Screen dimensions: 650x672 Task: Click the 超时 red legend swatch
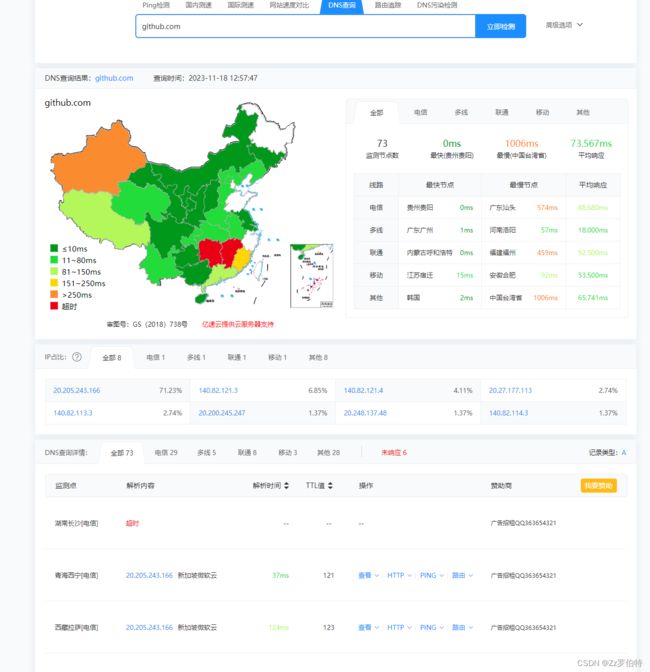pos(54,306)
